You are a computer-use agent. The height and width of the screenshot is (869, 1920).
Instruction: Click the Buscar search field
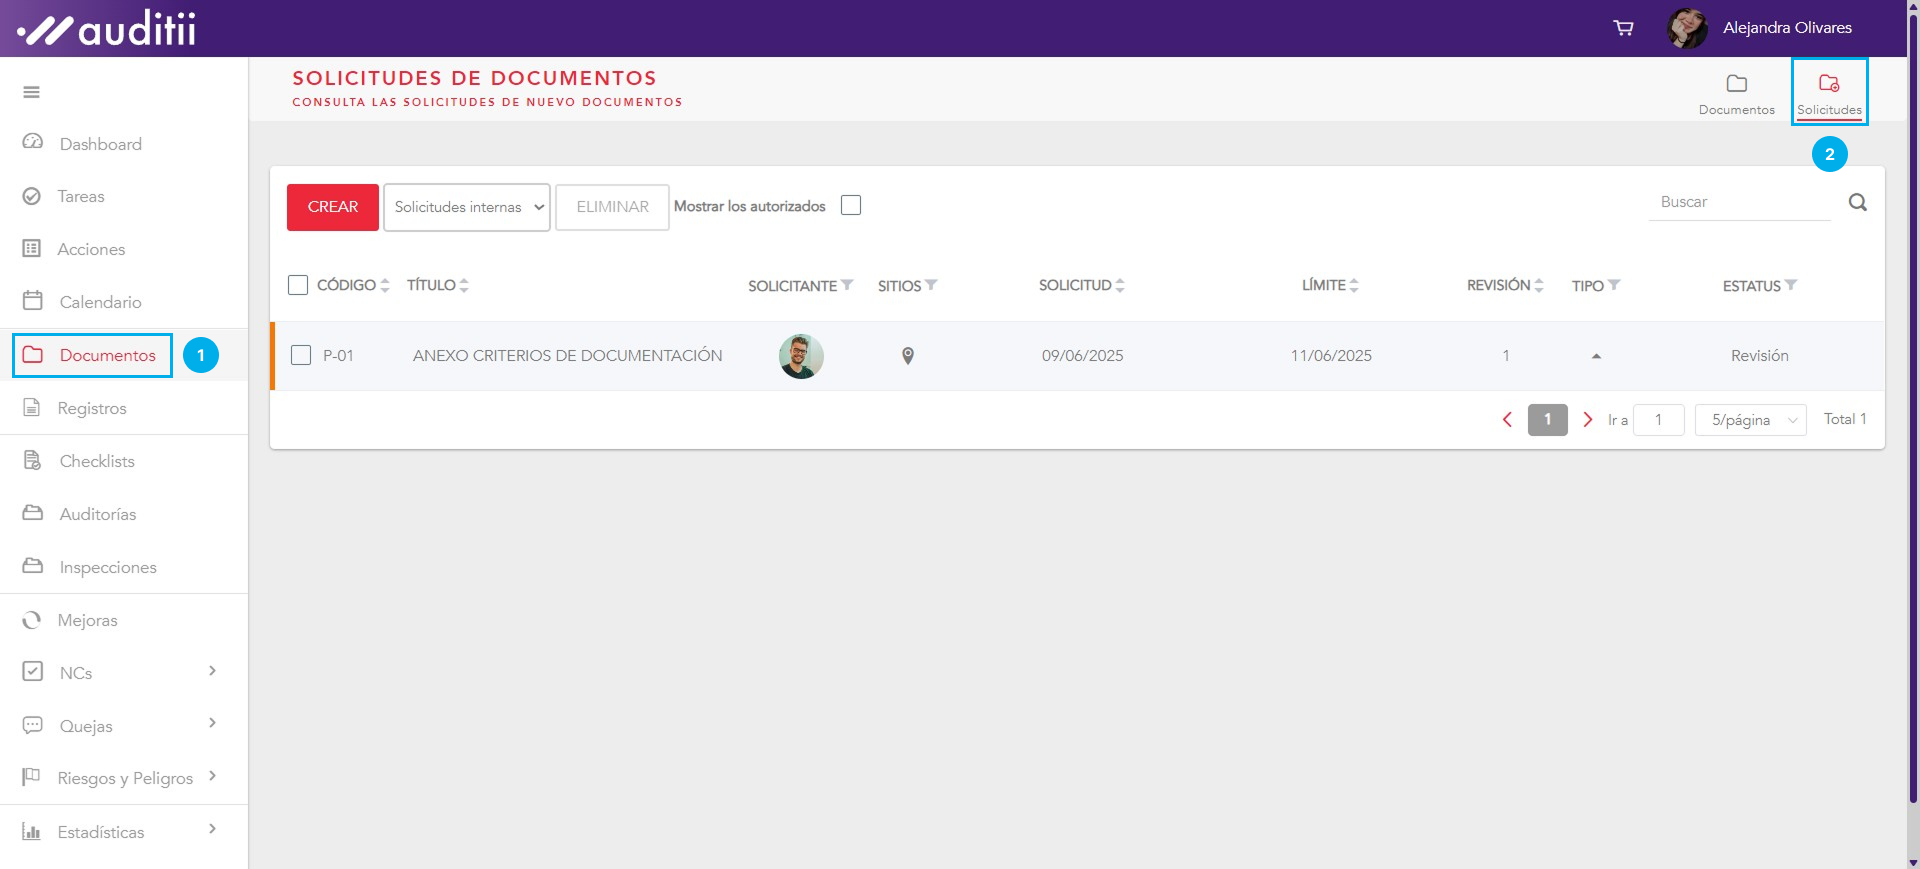pos(1738,202)
